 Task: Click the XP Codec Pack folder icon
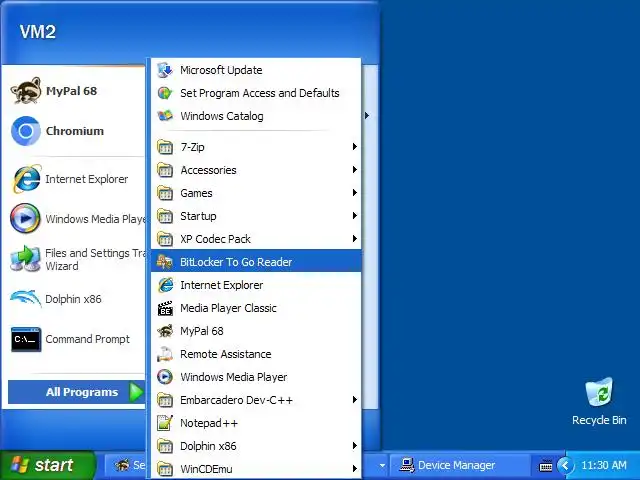pos(165,239)
